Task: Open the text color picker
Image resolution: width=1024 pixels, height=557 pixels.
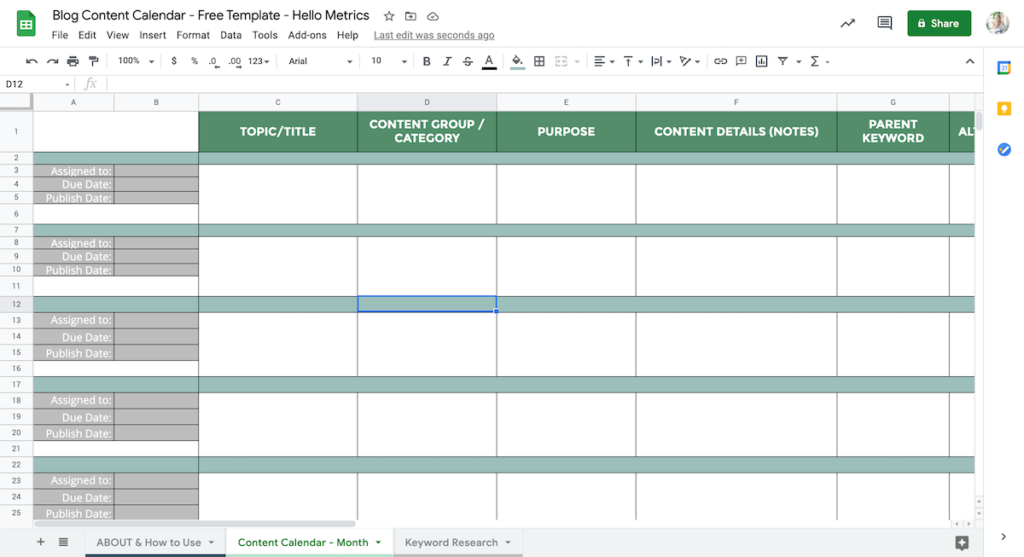Action: pyautogui.click(x=488, y=61)
